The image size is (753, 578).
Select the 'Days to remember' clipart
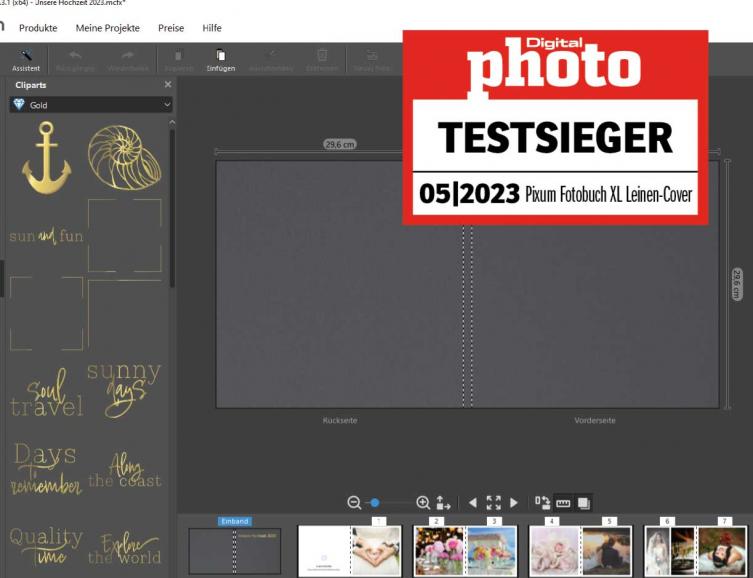(x=46, y=469)
